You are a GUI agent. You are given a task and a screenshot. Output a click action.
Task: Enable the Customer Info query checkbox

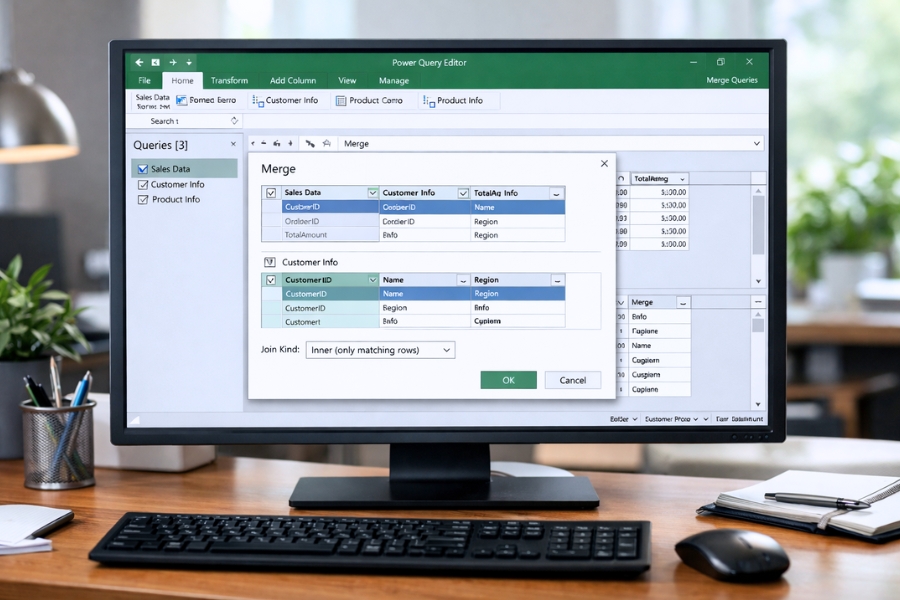141,184
